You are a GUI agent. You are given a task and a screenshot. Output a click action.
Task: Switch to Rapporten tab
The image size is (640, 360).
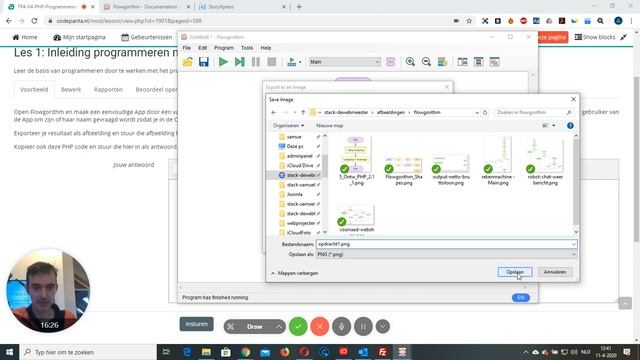click(x=108, y=89)
